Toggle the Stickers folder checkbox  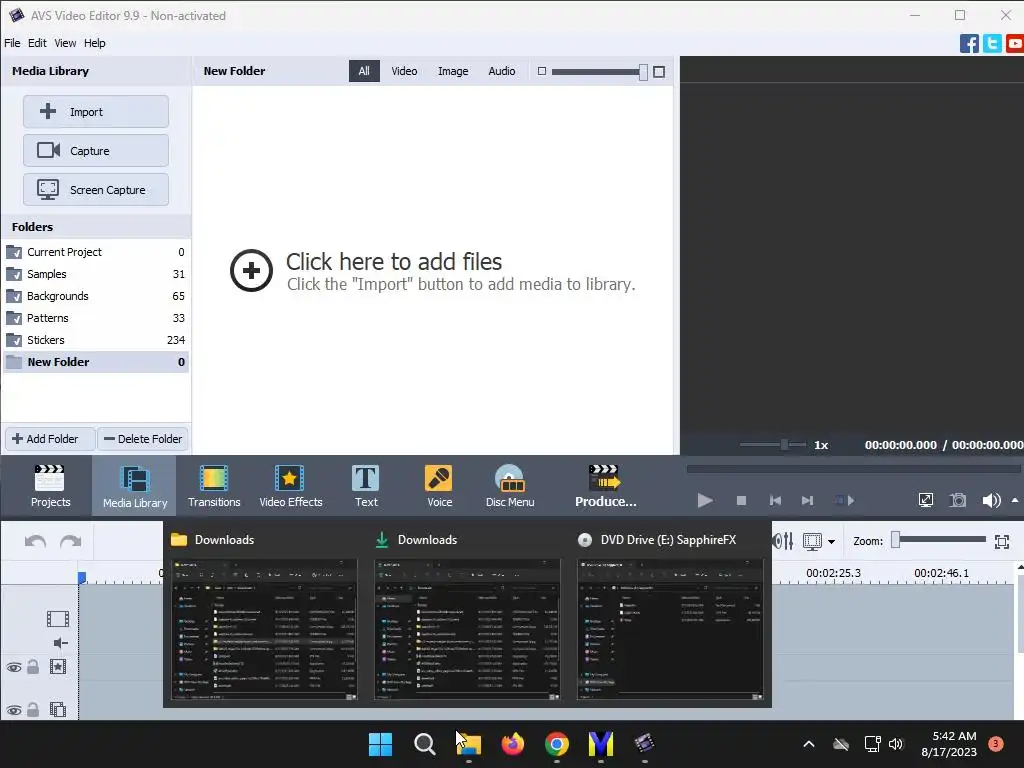[x=14, y=340]
